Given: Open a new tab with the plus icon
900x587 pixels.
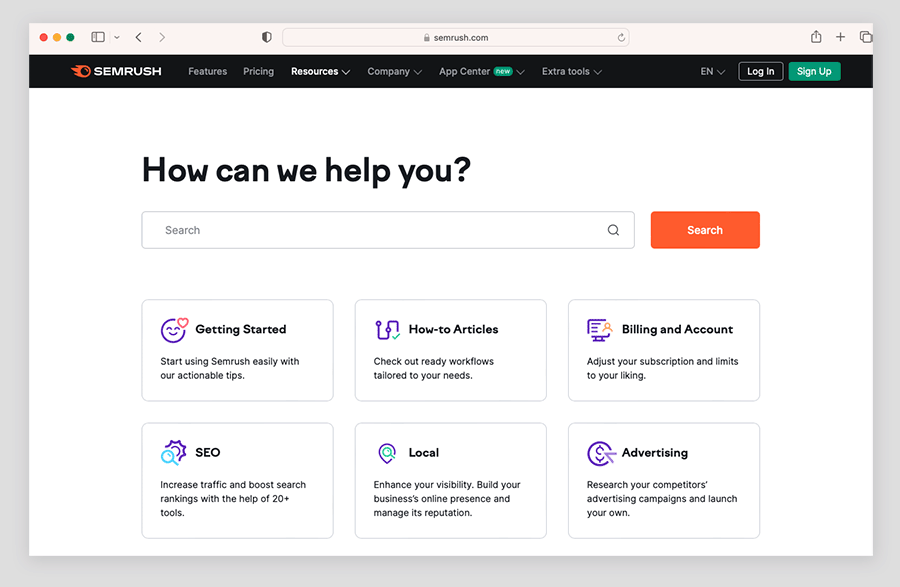Looking at the screenshot, I should [840, 37].
